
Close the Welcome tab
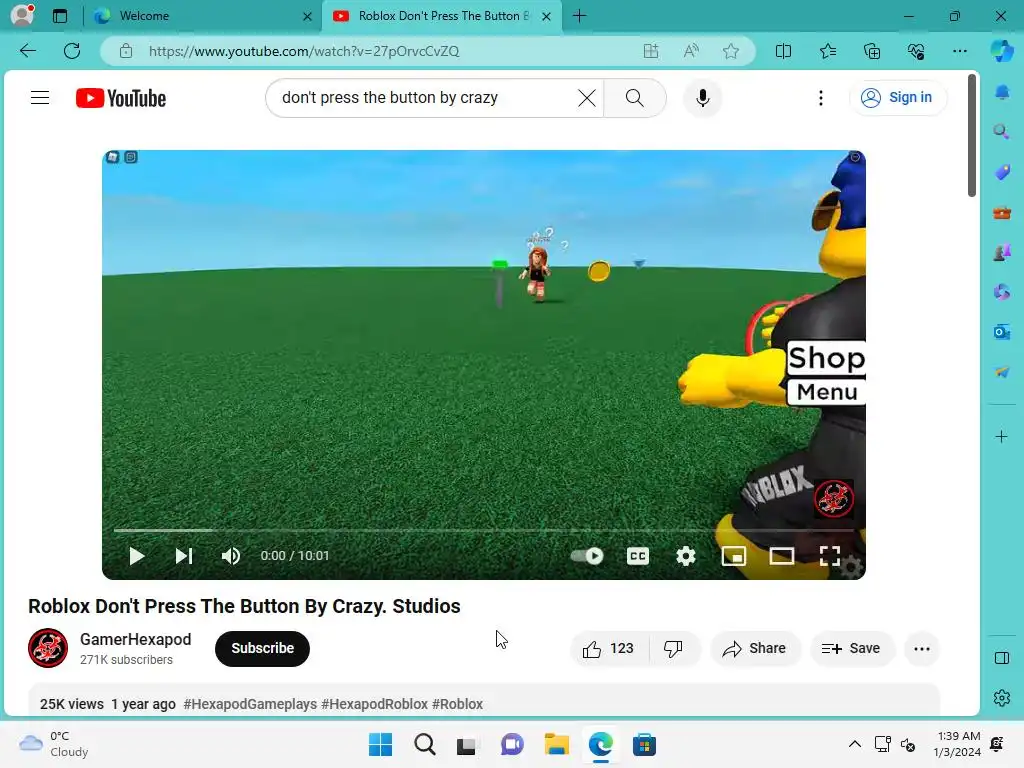coord(307,16)
